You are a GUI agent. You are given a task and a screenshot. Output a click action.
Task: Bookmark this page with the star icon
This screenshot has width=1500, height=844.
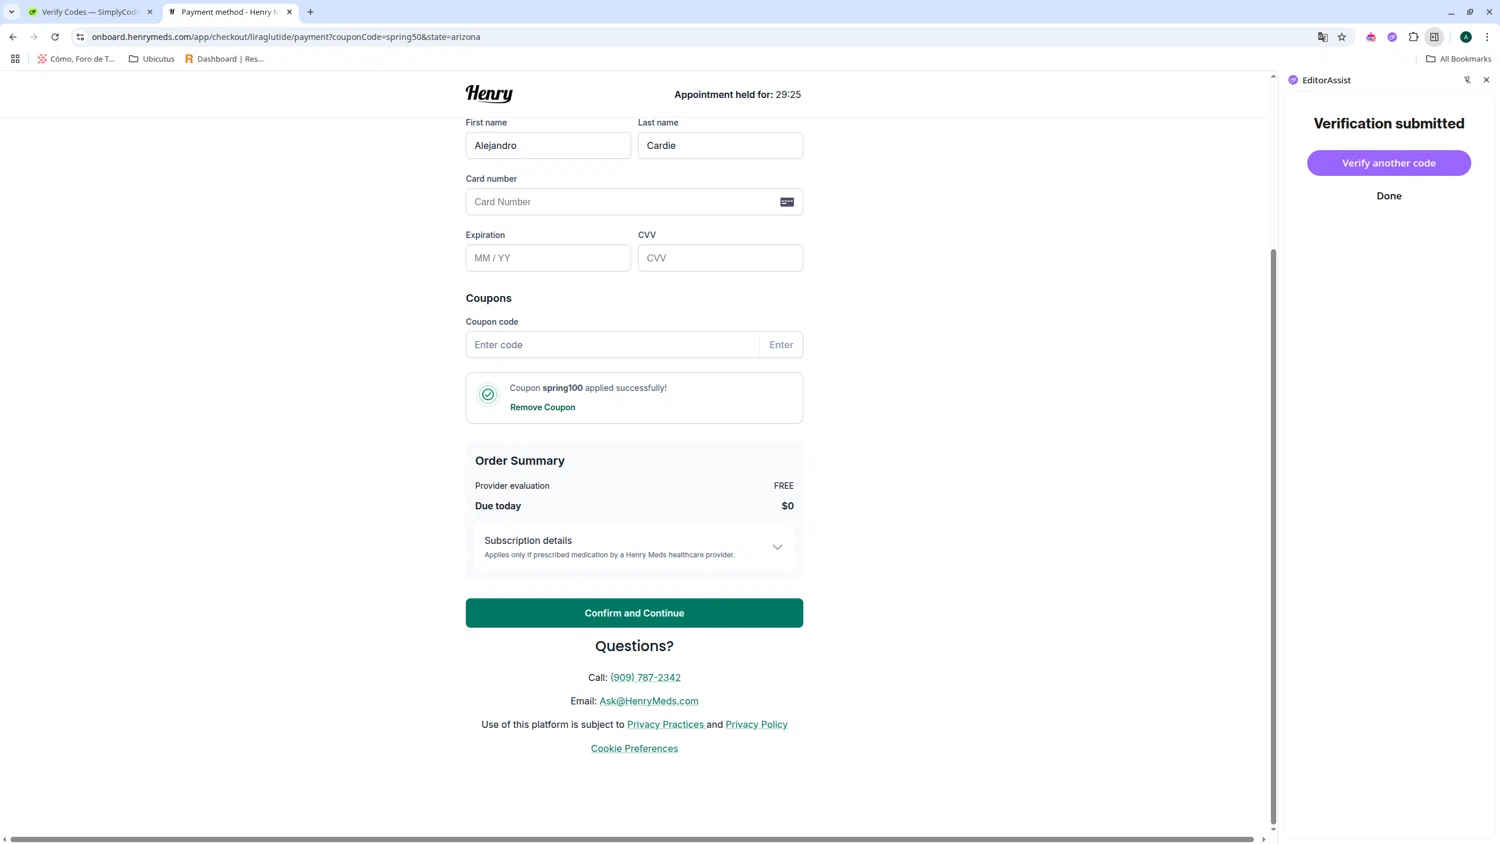click(1342, 37)
